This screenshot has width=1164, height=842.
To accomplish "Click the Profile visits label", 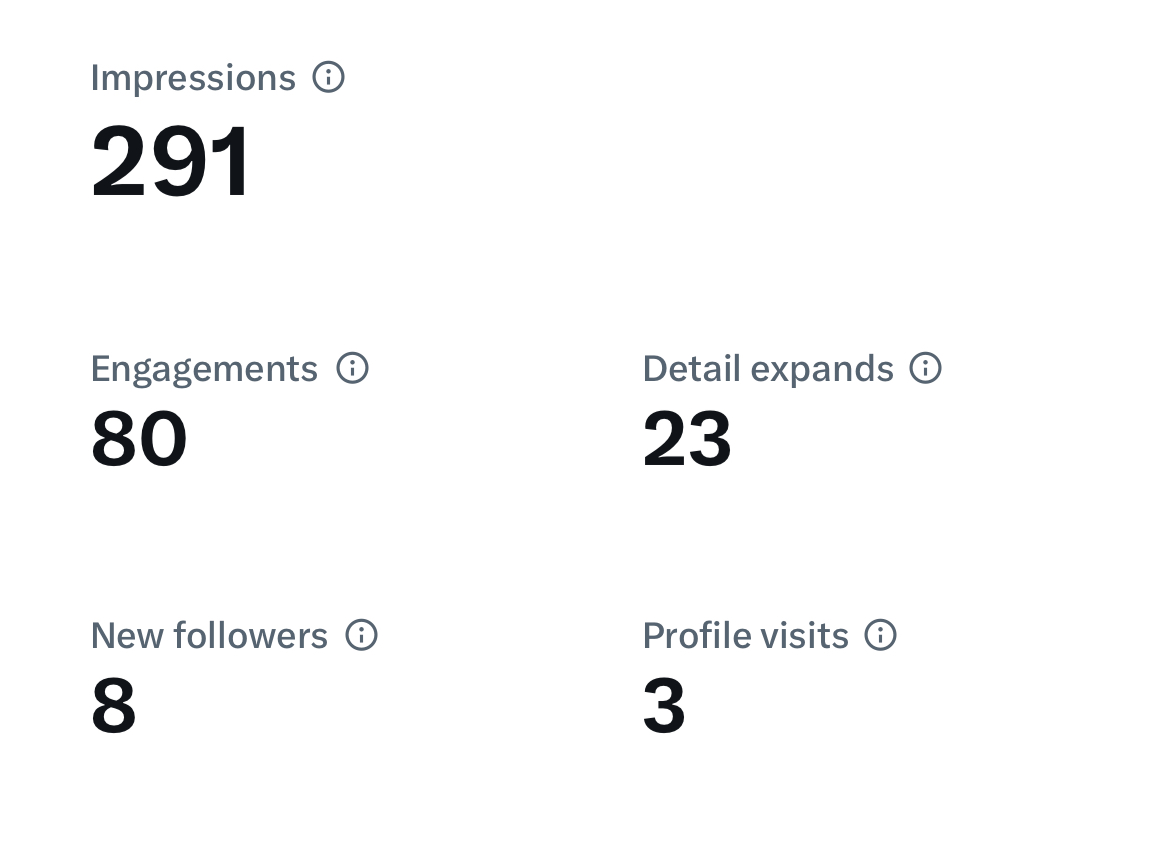I will click(745, 636).
